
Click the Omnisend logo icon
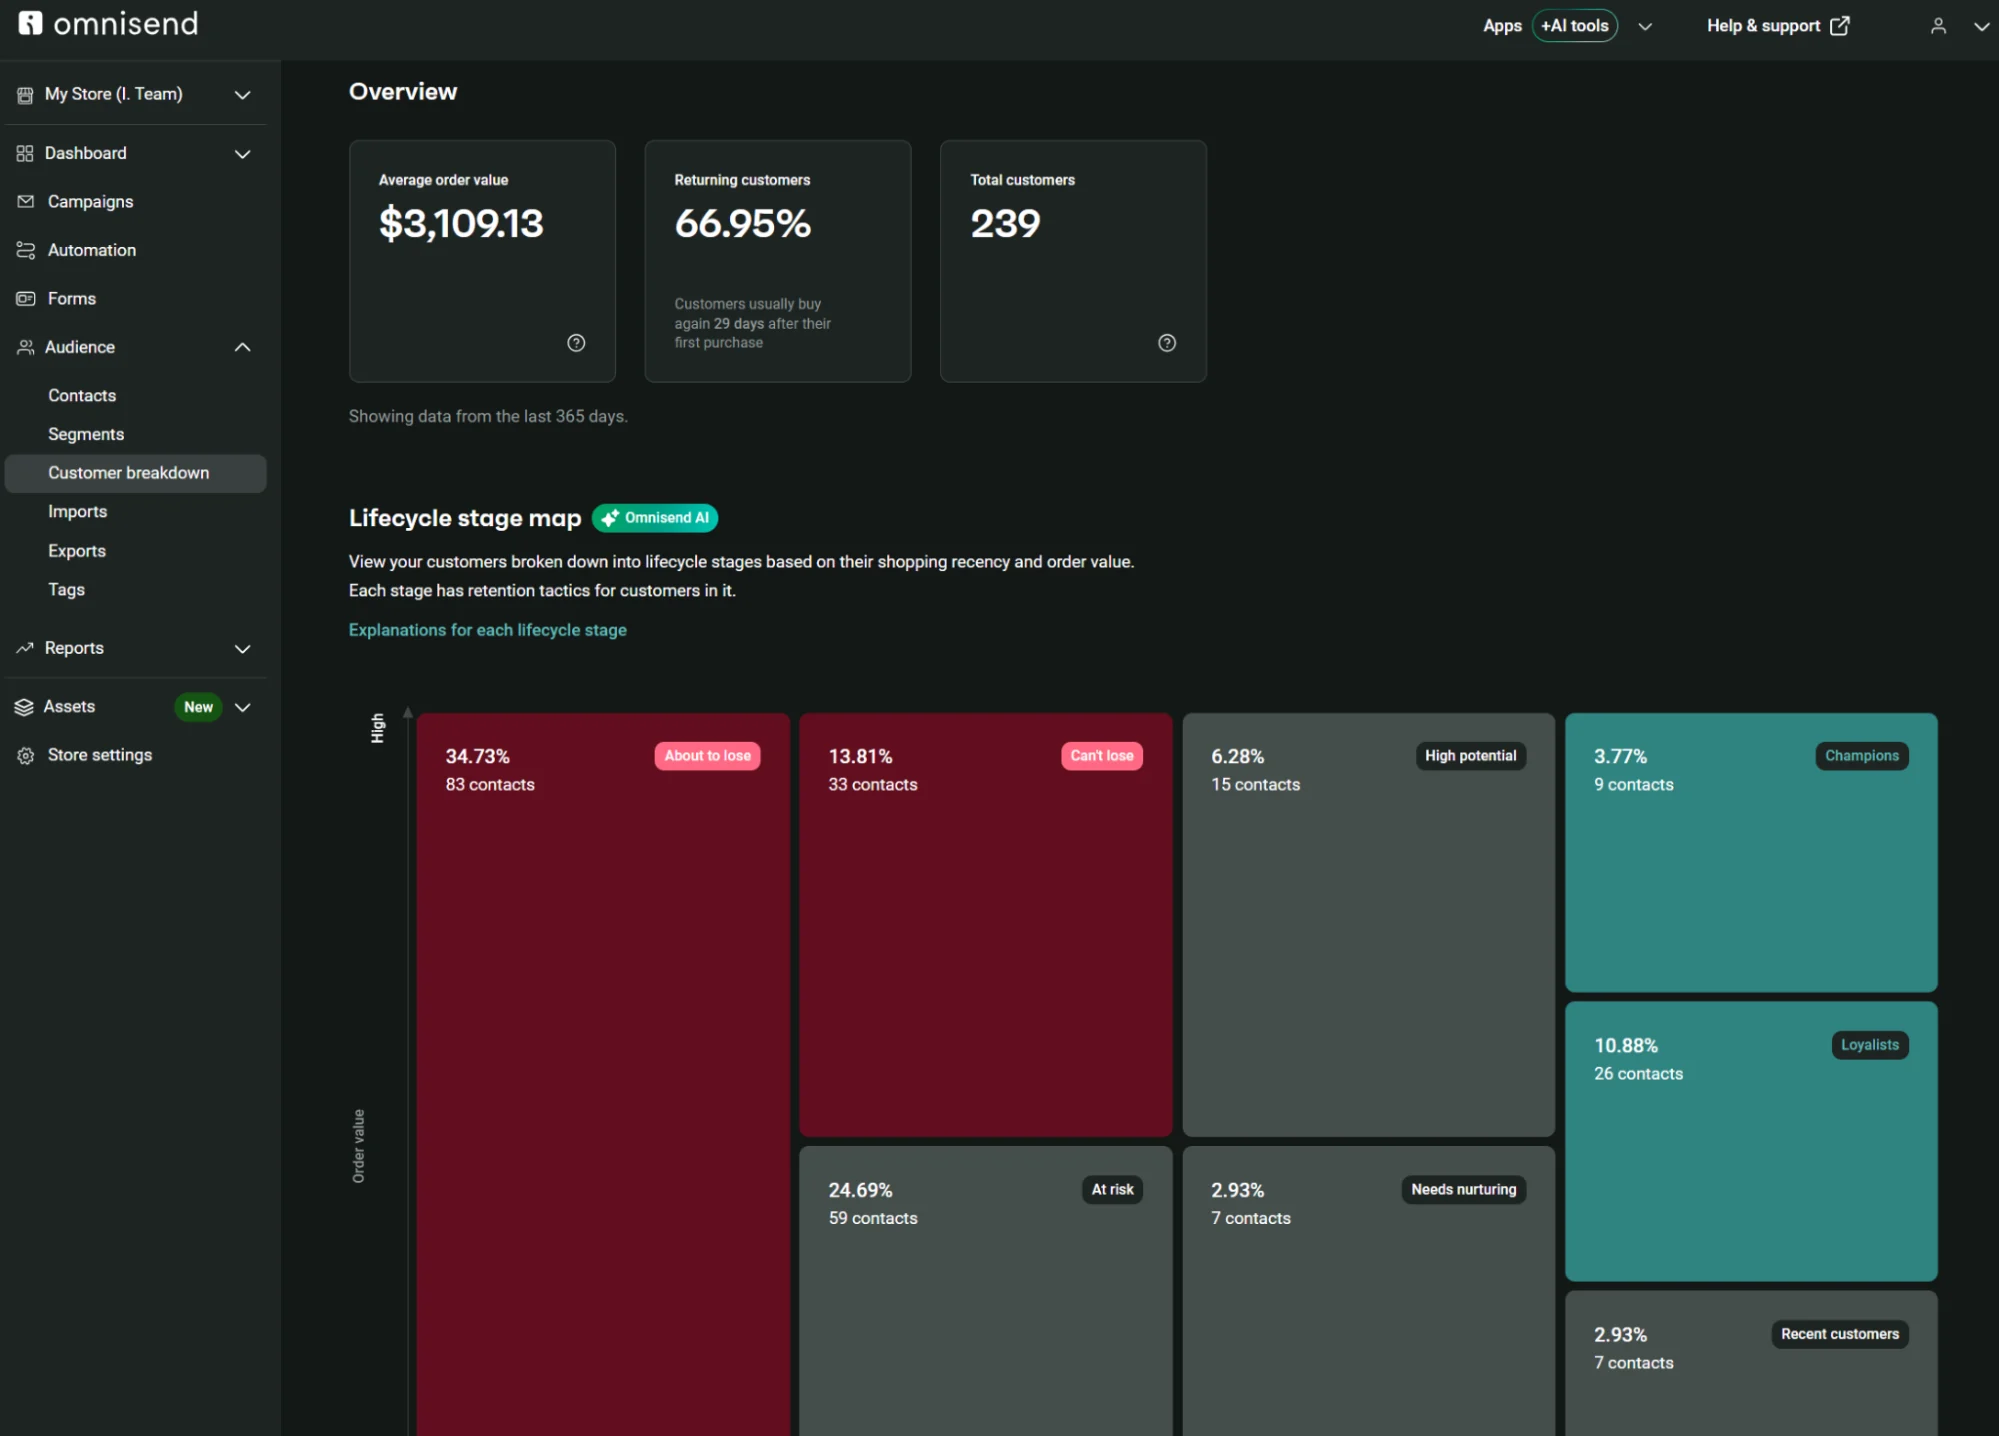point(31,23)
